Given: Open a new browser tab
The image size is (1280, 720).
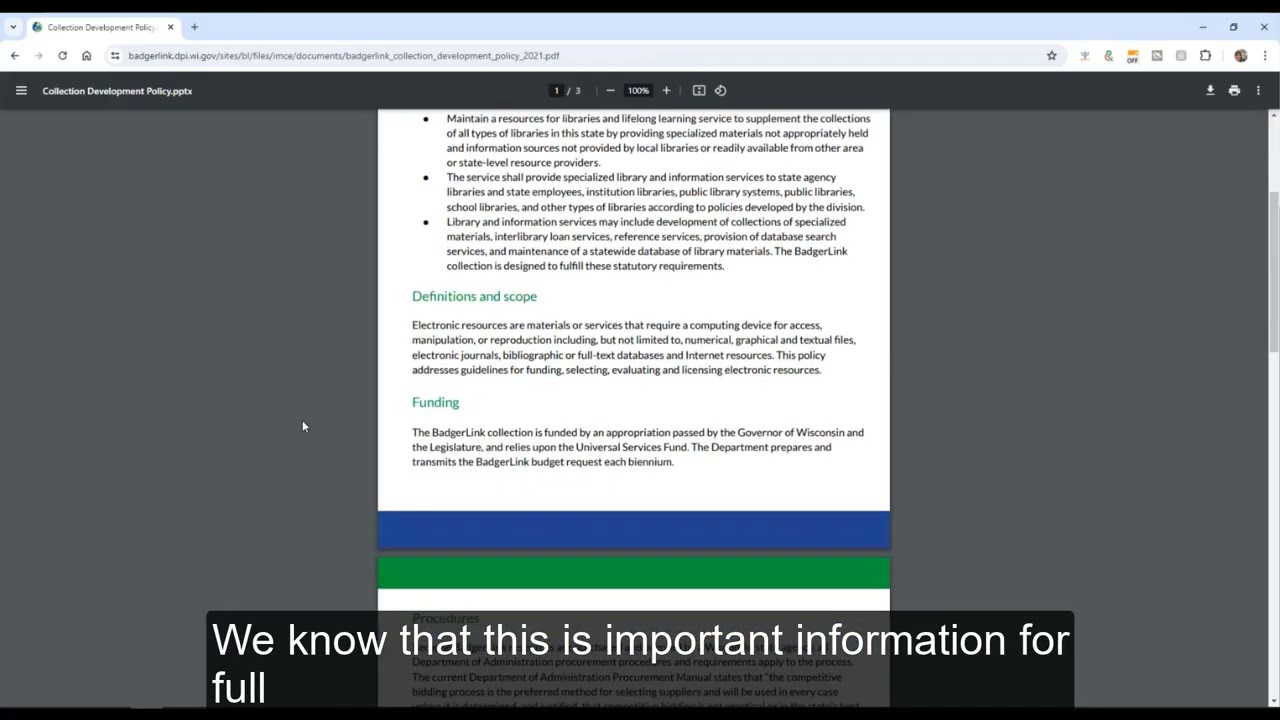Looking at the screenshot, I should click(x=194, y=27).
